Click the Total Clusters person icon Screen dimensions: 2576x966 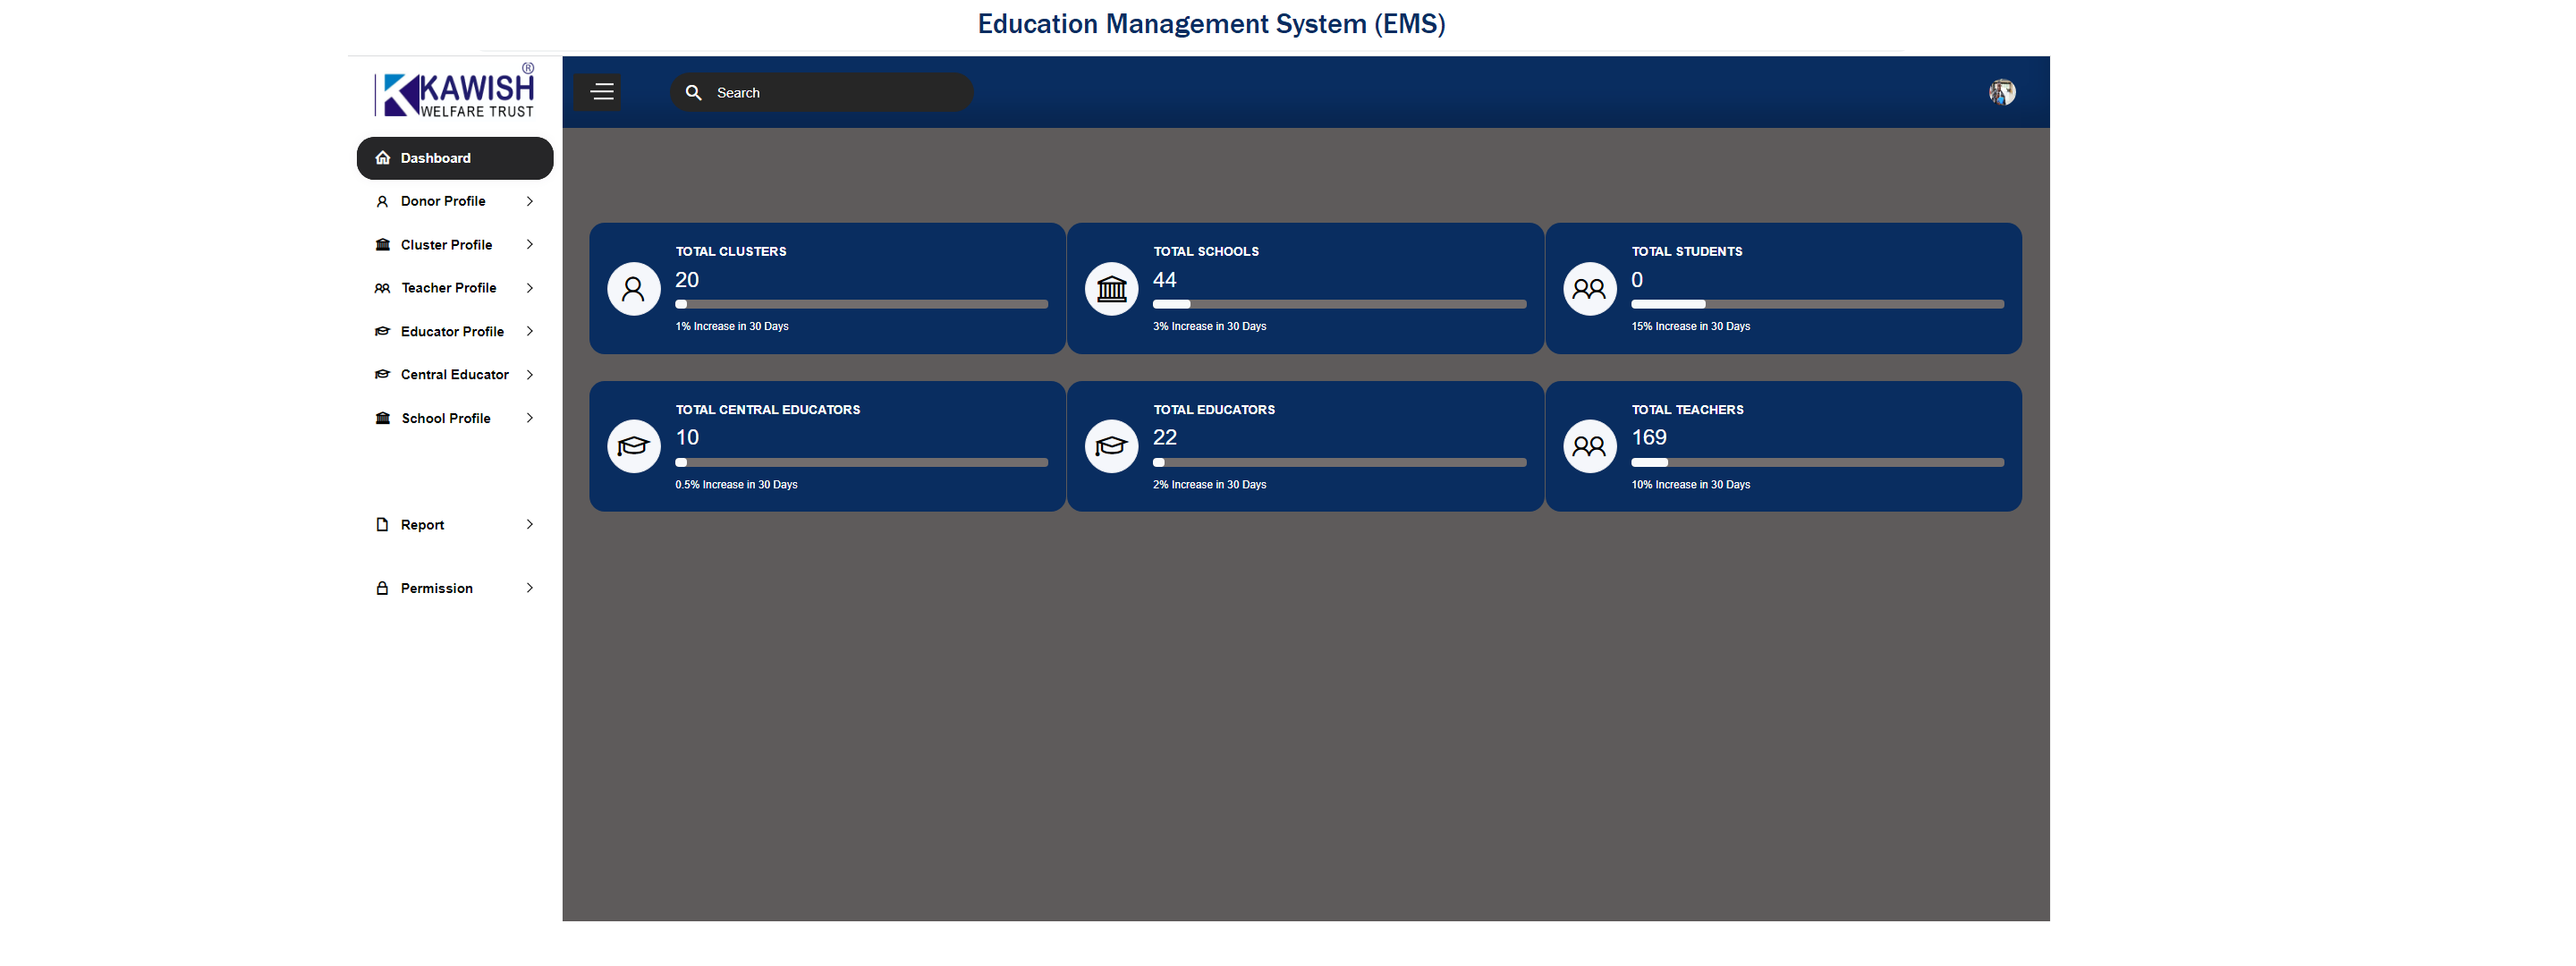[x=633, y=289]
